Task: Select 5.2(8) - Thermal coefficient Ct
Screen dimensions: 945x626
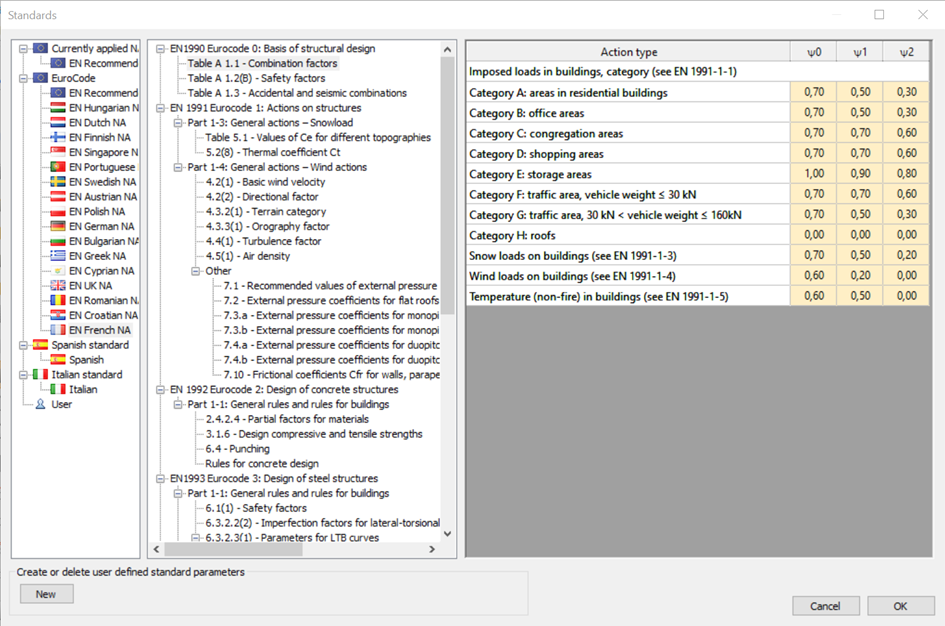Action: 273,152
